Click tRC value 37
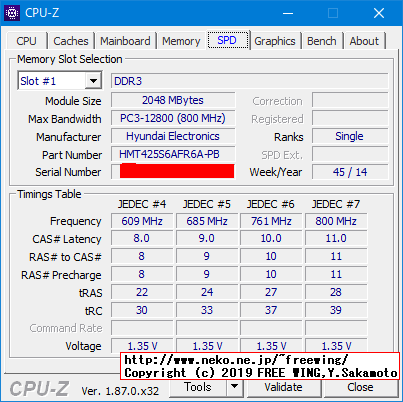Viewport: 403px width, 402px height. coord(271,310)
